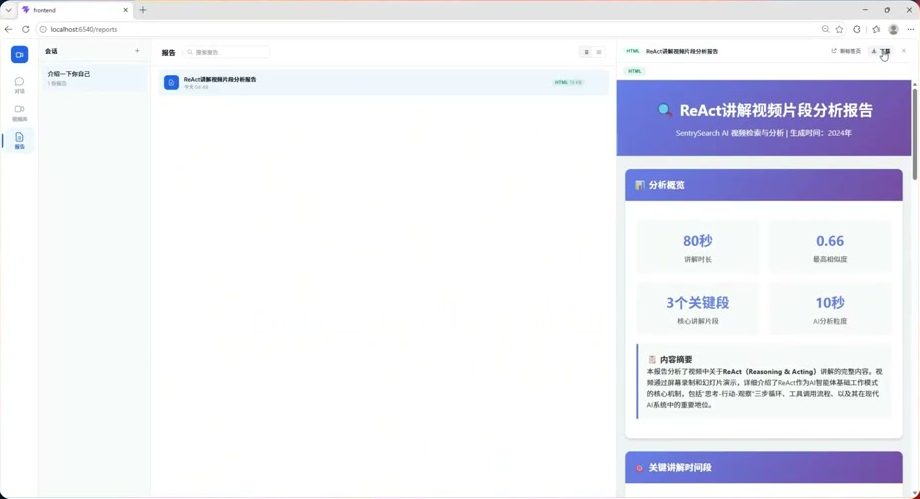Open the tab search dropdown chevron
The height and width of the screenshot is (499, 920).
point(8,10)
